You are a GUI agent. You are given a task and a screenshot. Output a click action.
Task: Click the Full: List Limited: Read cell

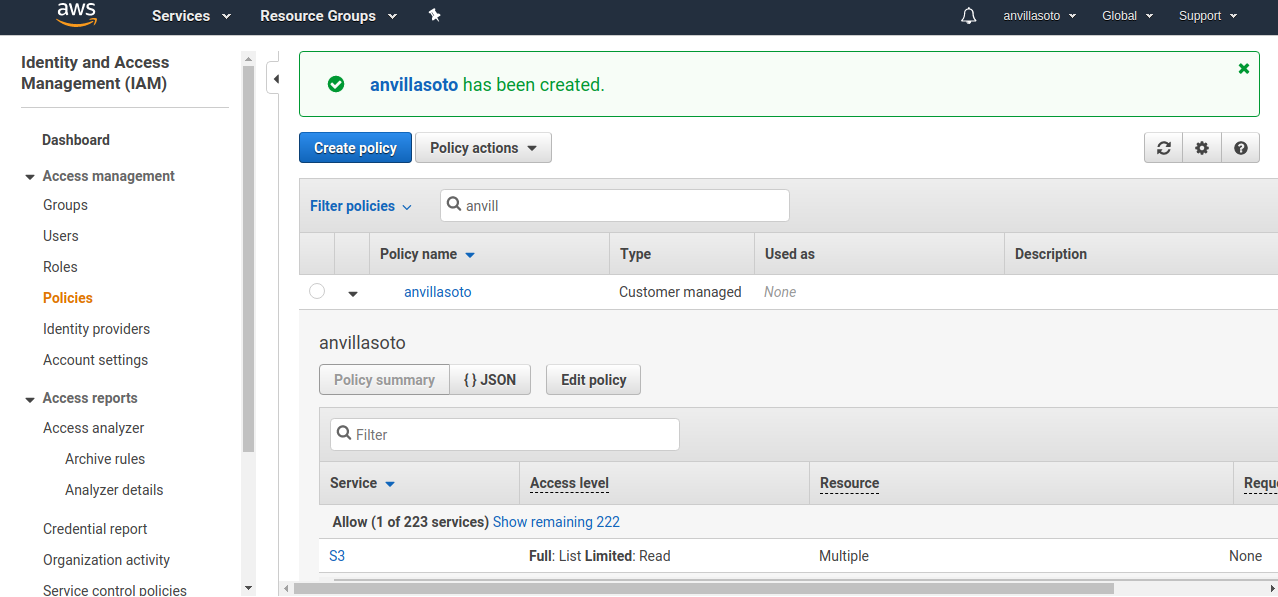pos(599,556)
